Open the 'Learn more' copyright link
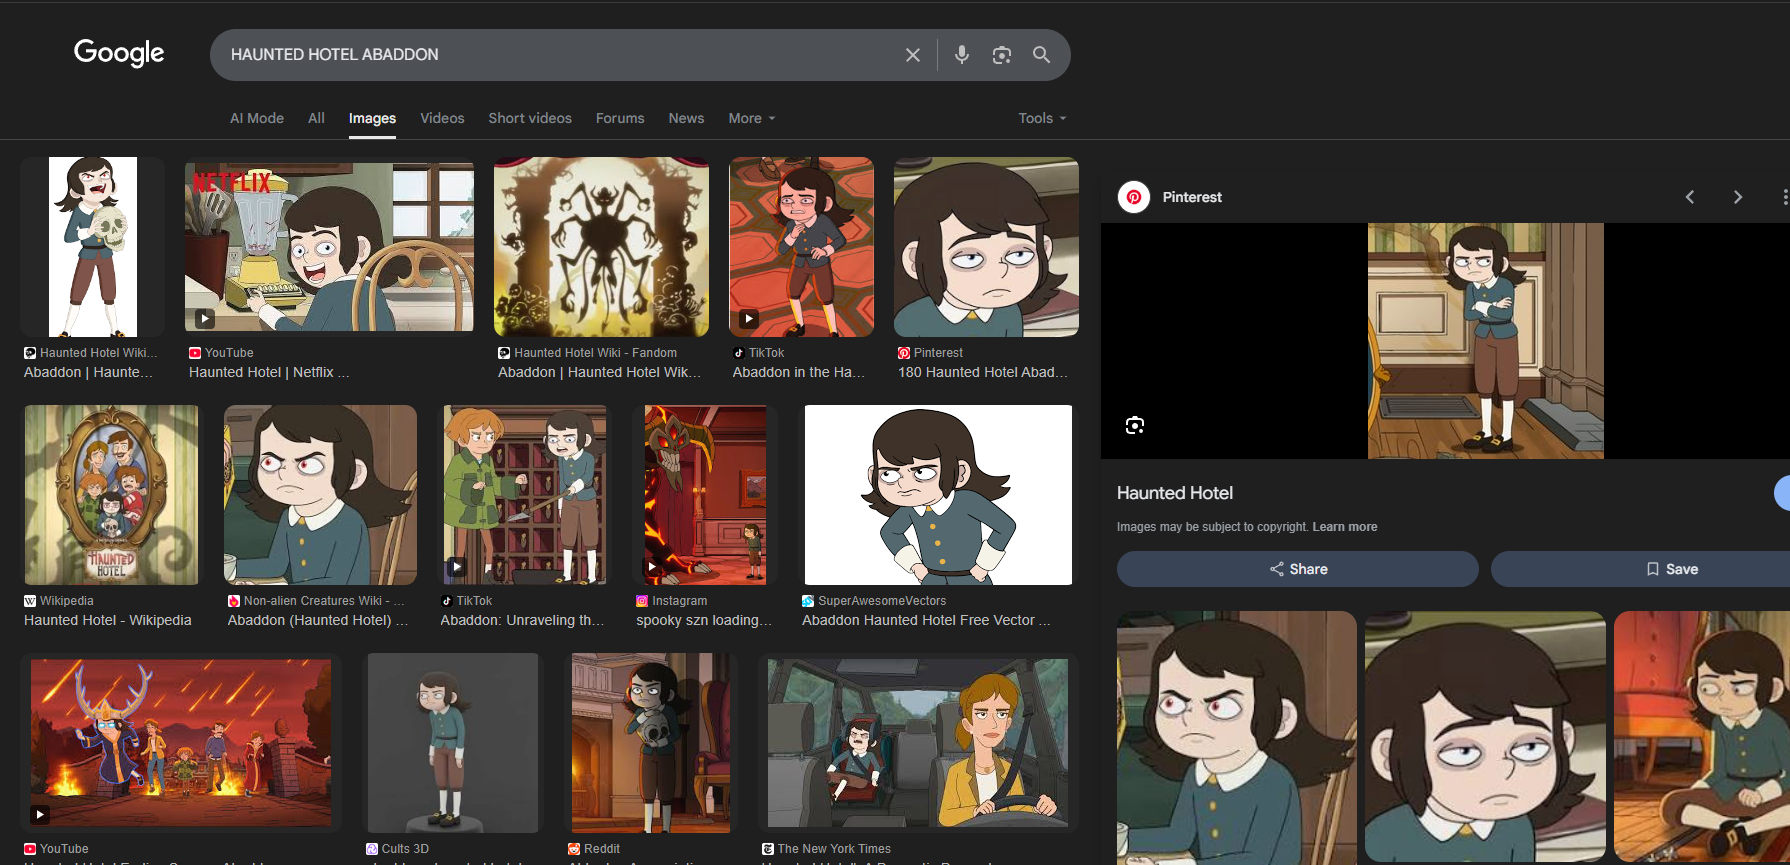This screenshot has height=865, width=1790. click(1345, 527)
